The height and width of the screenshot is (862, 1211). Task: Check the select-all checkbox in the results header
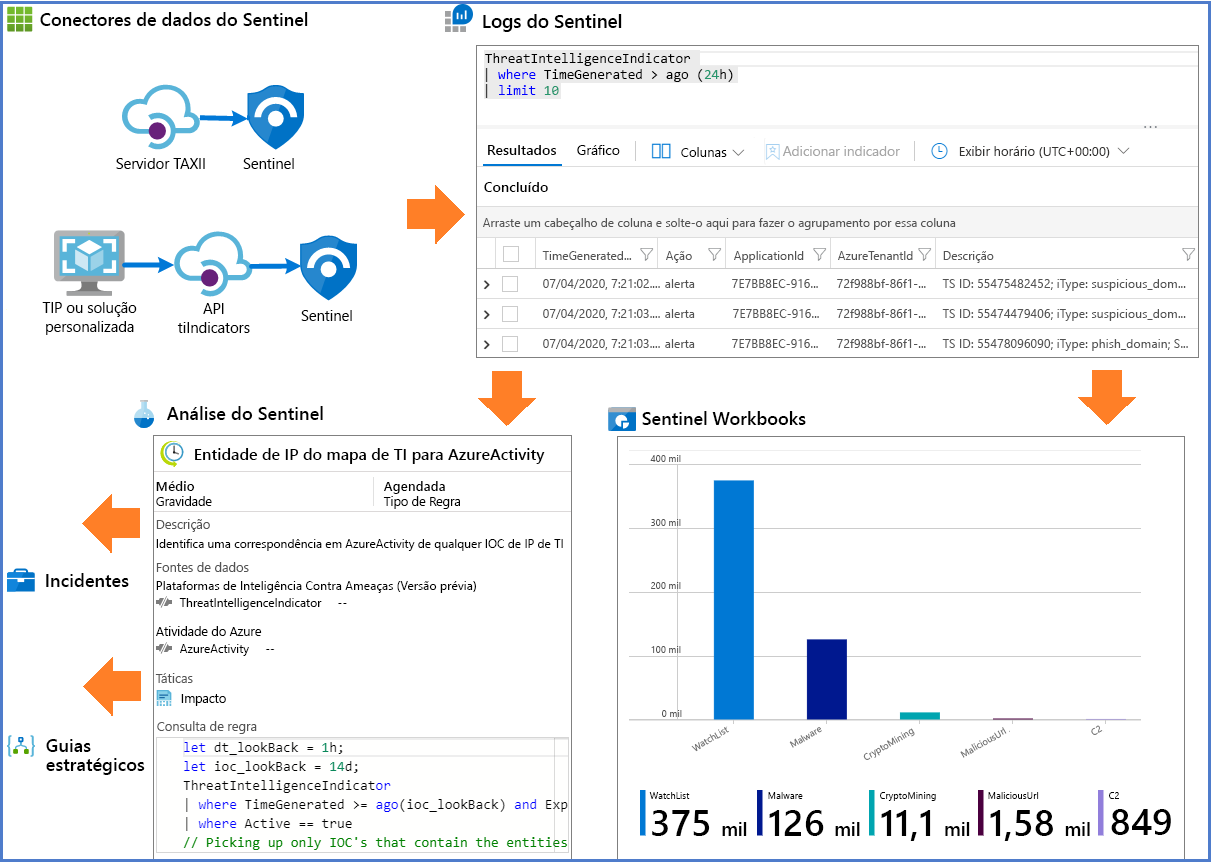coord(511,255)
